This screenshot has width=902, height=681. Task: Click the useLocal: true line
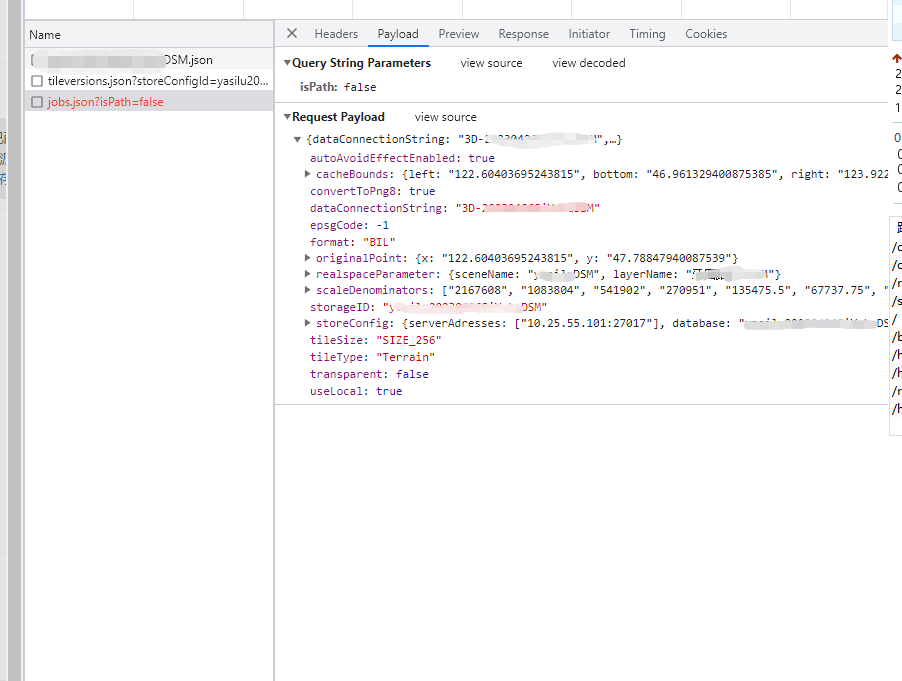(356, 391)
